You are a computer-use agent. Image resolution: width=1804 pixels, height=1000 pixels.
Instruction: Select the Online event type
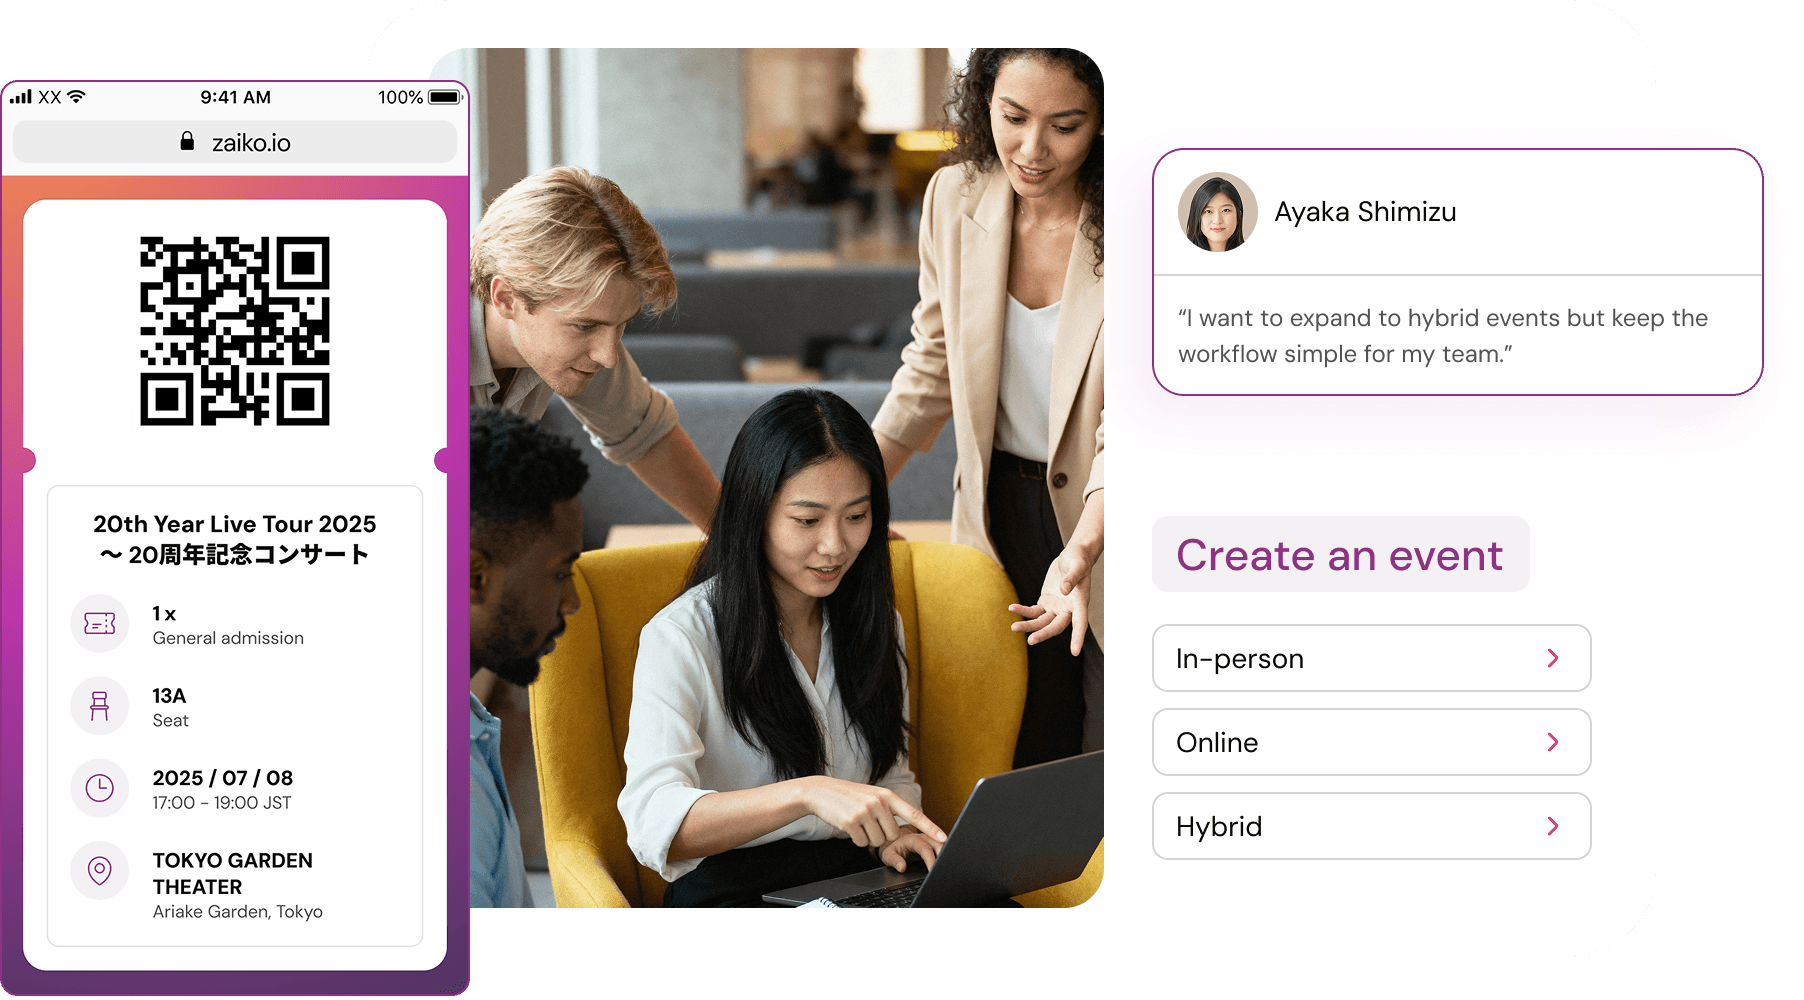coord(1372,742)
